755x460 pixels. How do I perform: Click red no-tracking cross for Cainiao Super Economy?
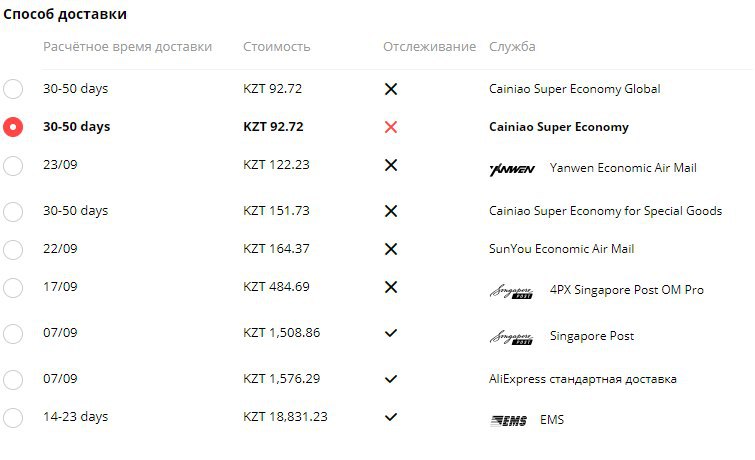(x=391, y=127)
